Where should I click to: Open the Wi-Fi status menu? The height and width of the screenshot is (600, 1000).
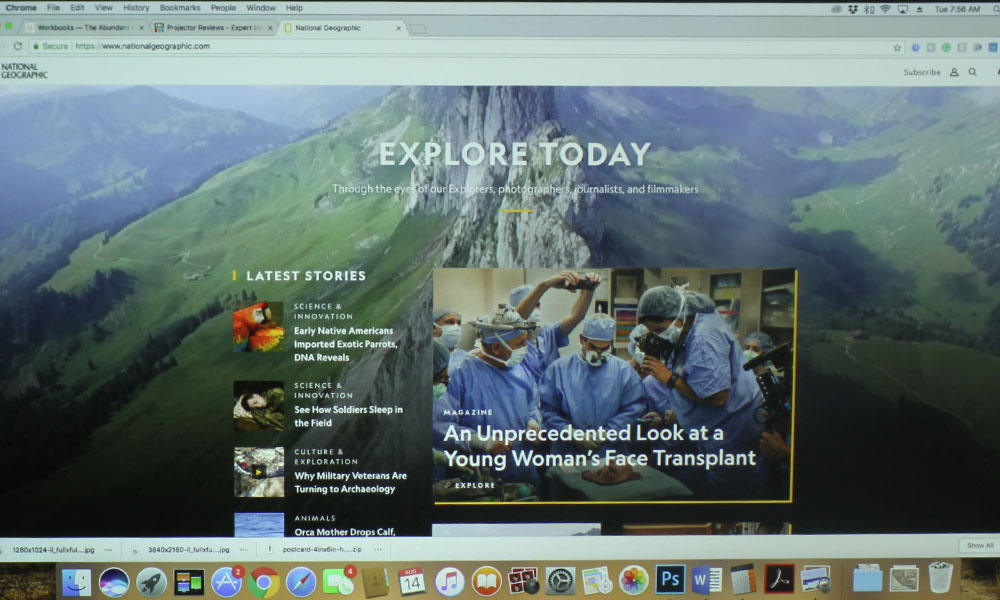[885, 9]
